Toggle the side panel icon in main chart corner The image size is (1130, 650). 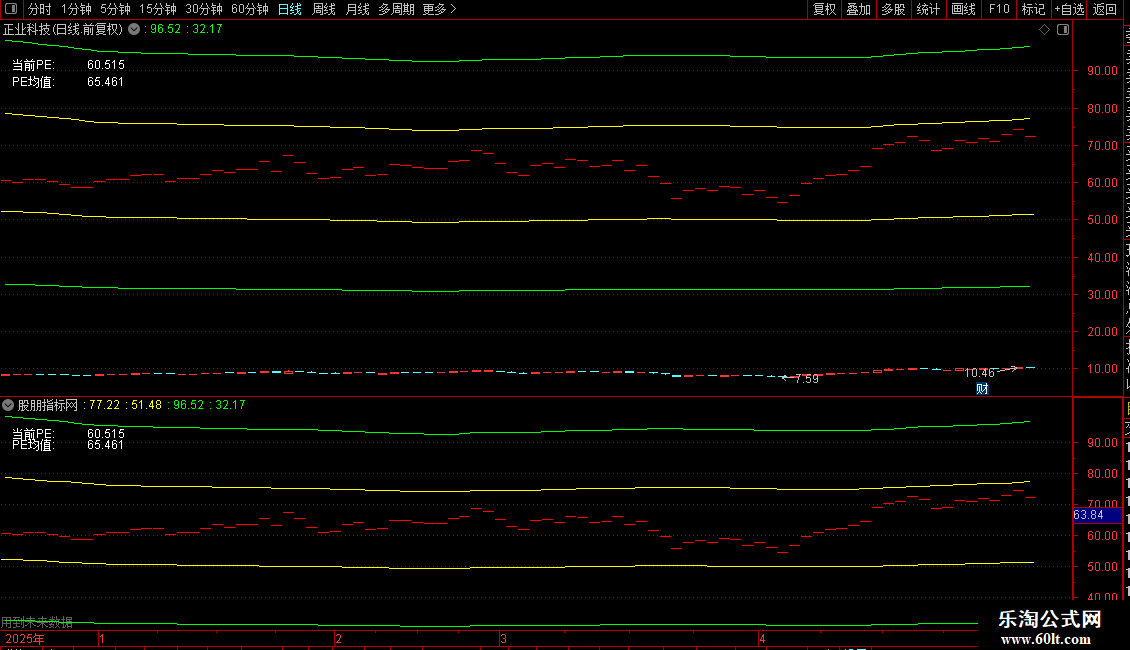[1063, 30]
